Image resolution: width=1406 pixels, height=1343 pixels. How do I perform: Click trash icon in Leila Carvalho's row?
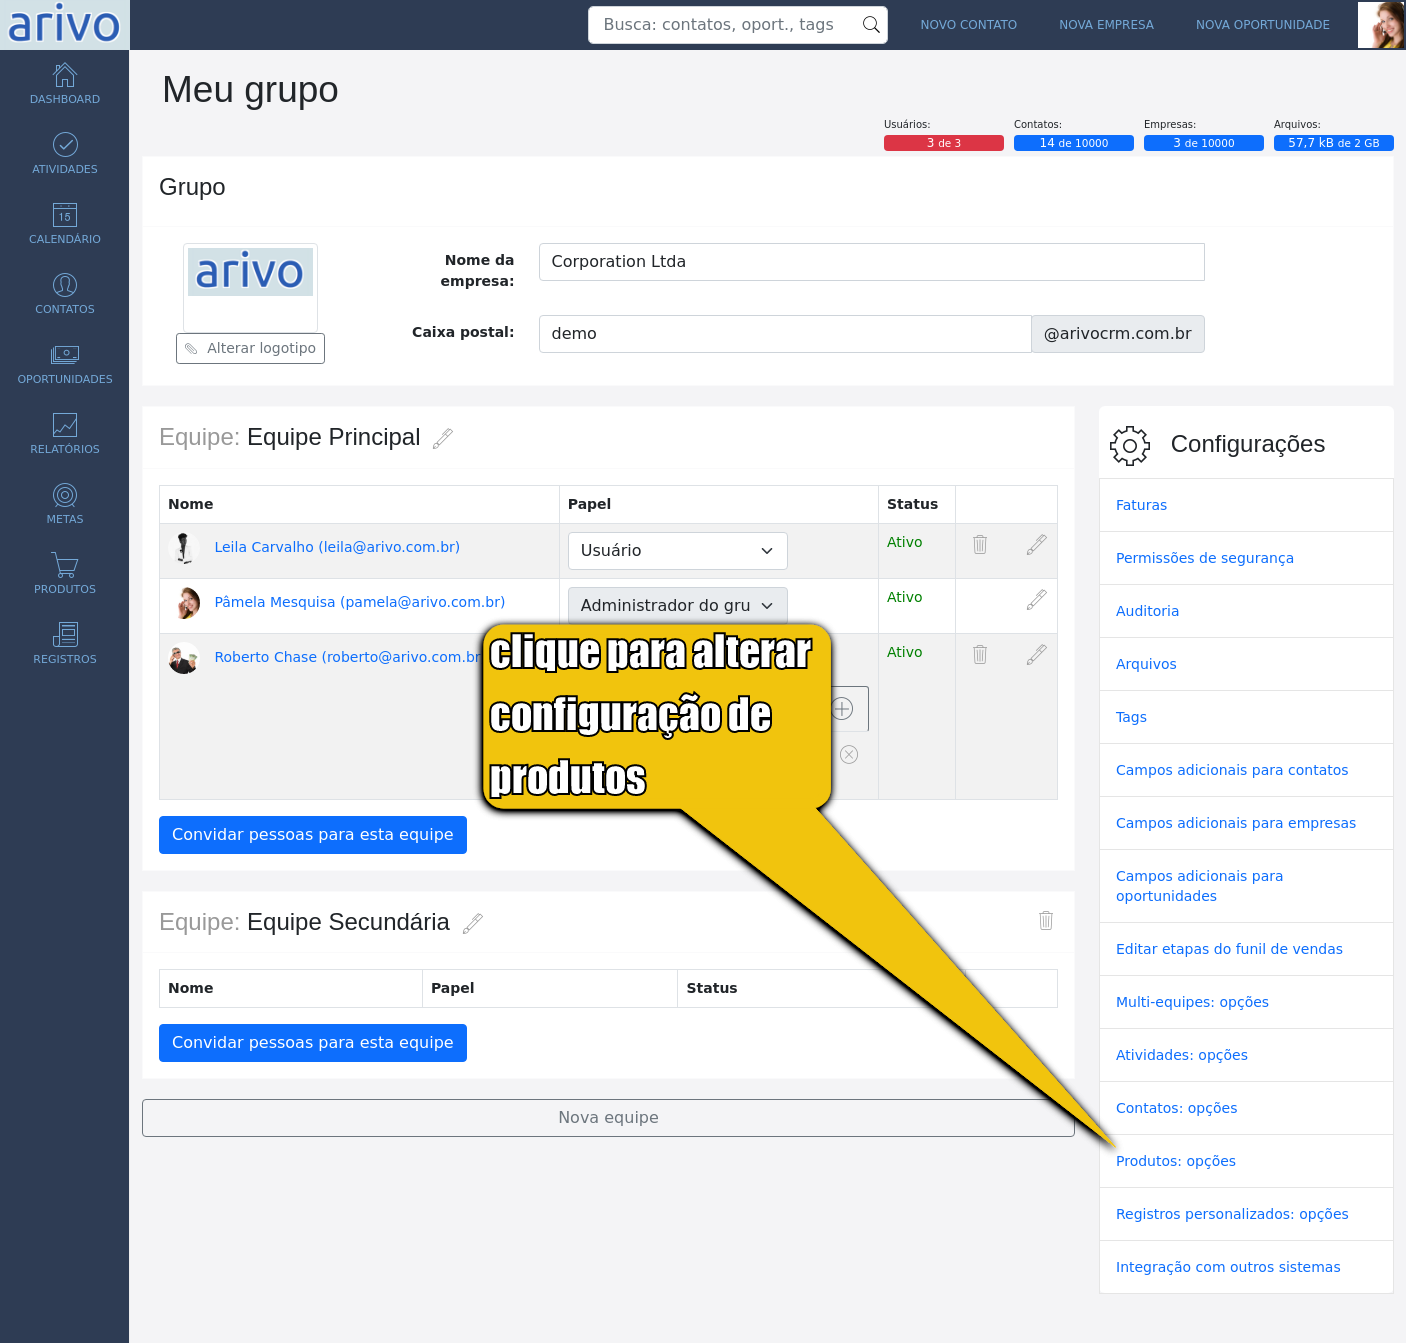coord(980,544)
